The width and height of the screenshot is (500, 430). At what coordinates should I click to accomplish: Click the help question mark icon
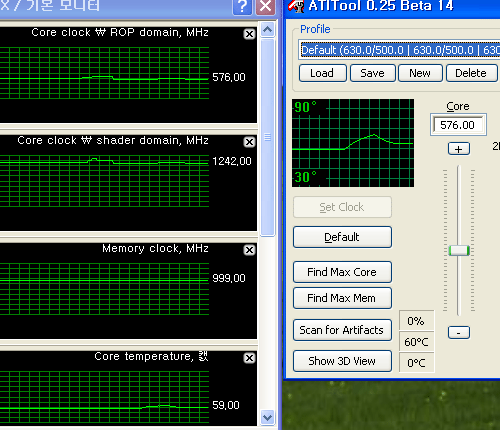pyautogui.click(x=242, y=6)
